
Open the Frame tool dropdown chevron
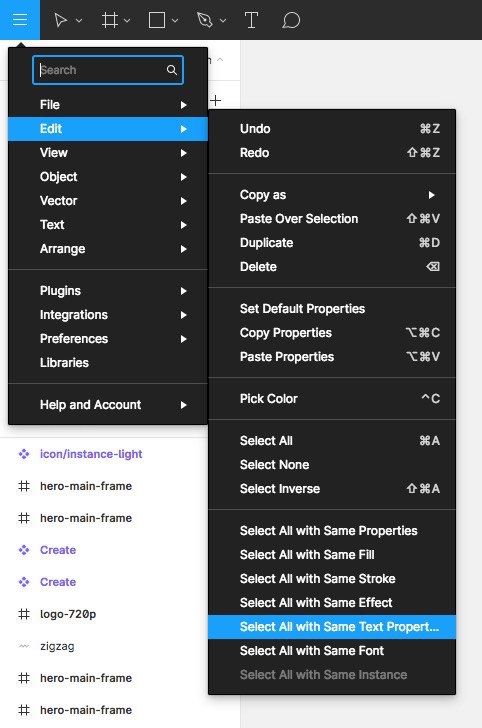click(x=127, y=20)
